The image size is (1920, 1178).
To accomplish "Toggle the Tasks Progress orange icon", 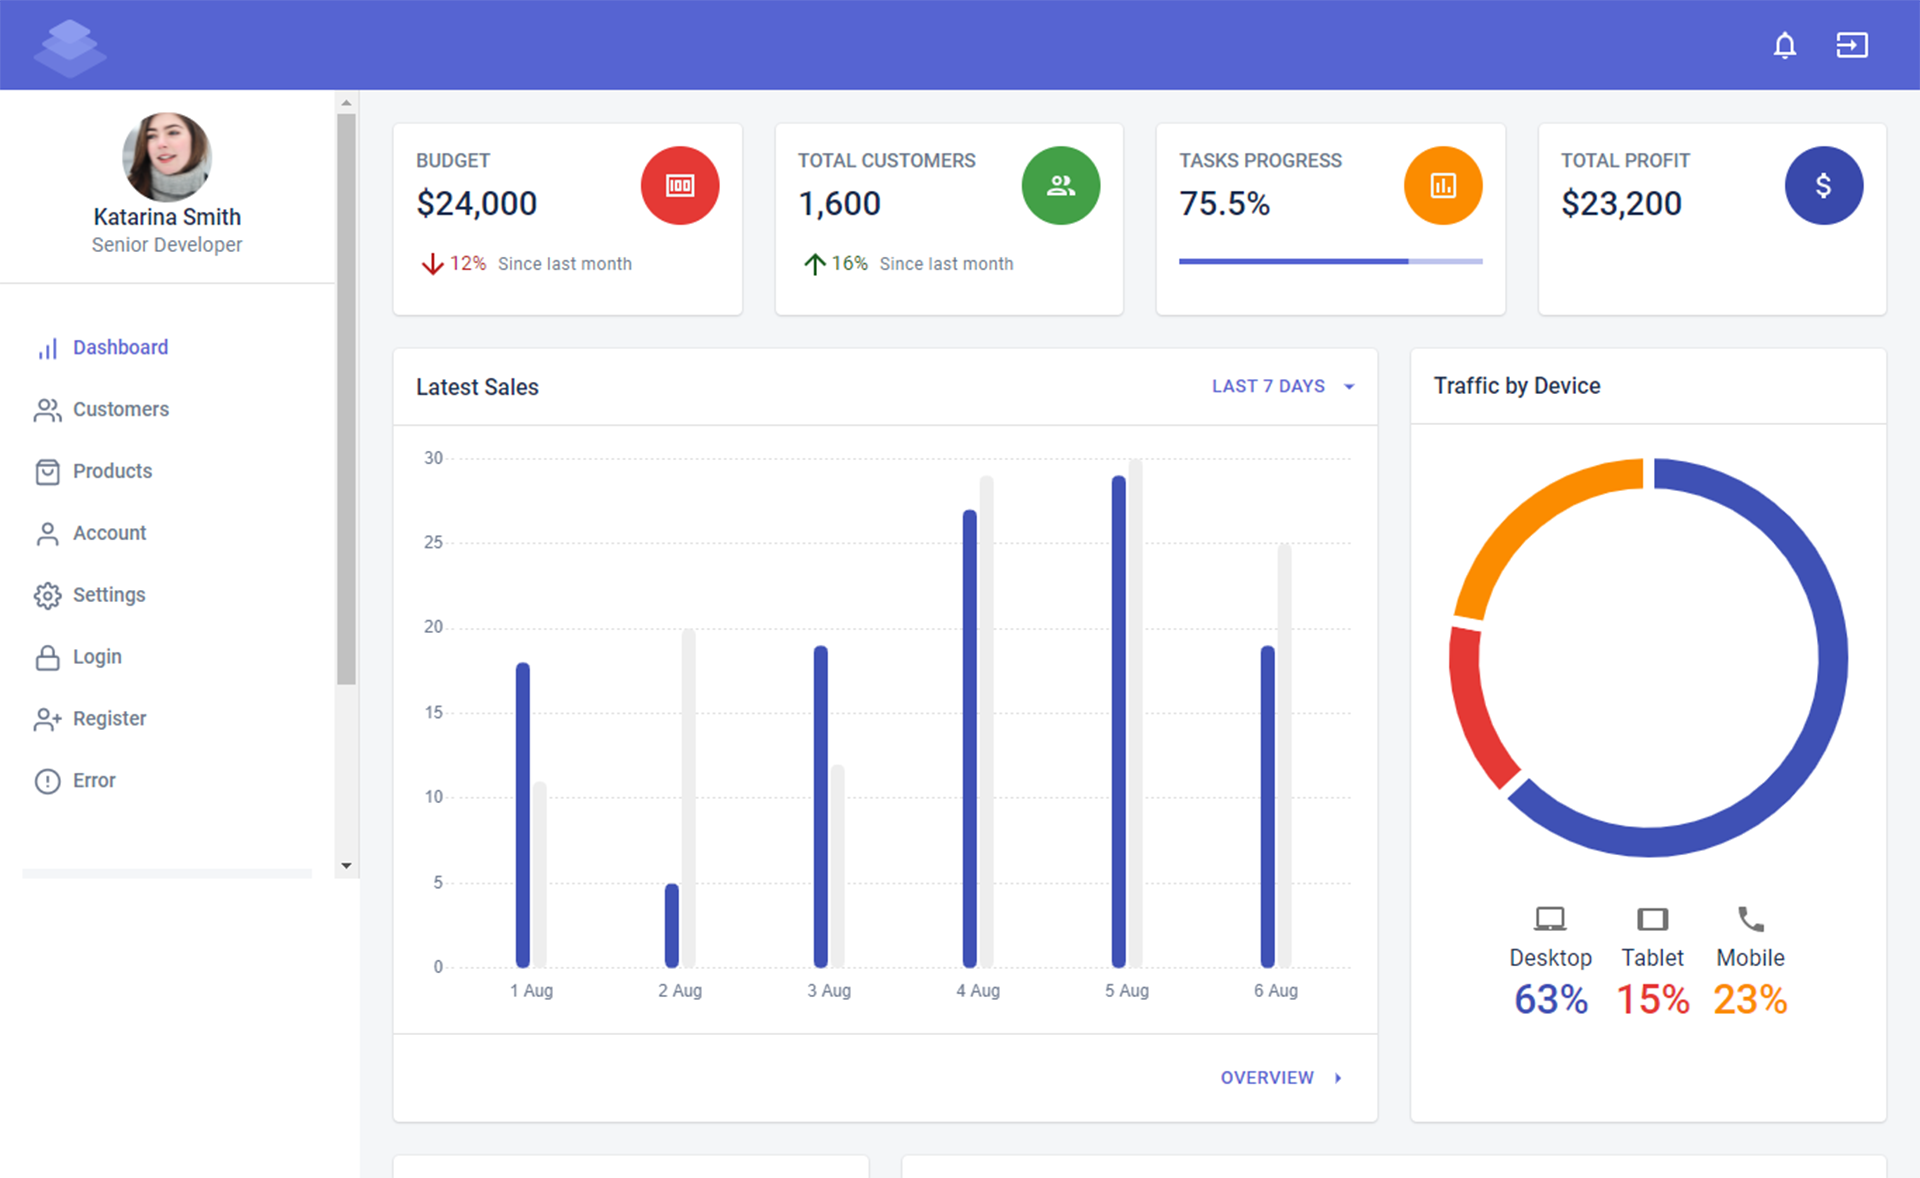I will tap(1444, 185).
